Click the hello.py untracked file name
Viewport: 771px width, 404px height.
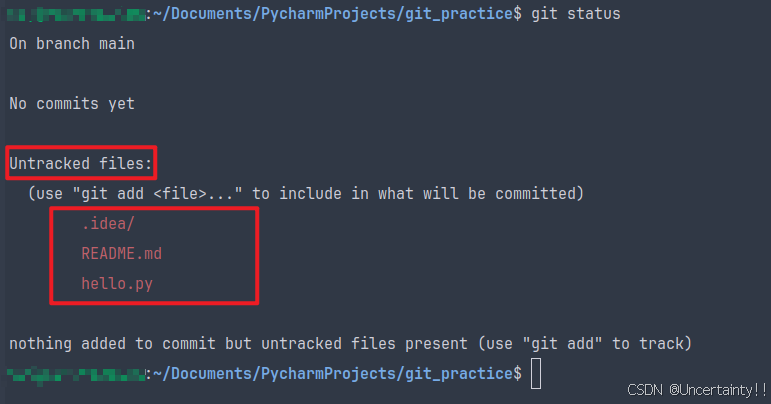point(117,284)
